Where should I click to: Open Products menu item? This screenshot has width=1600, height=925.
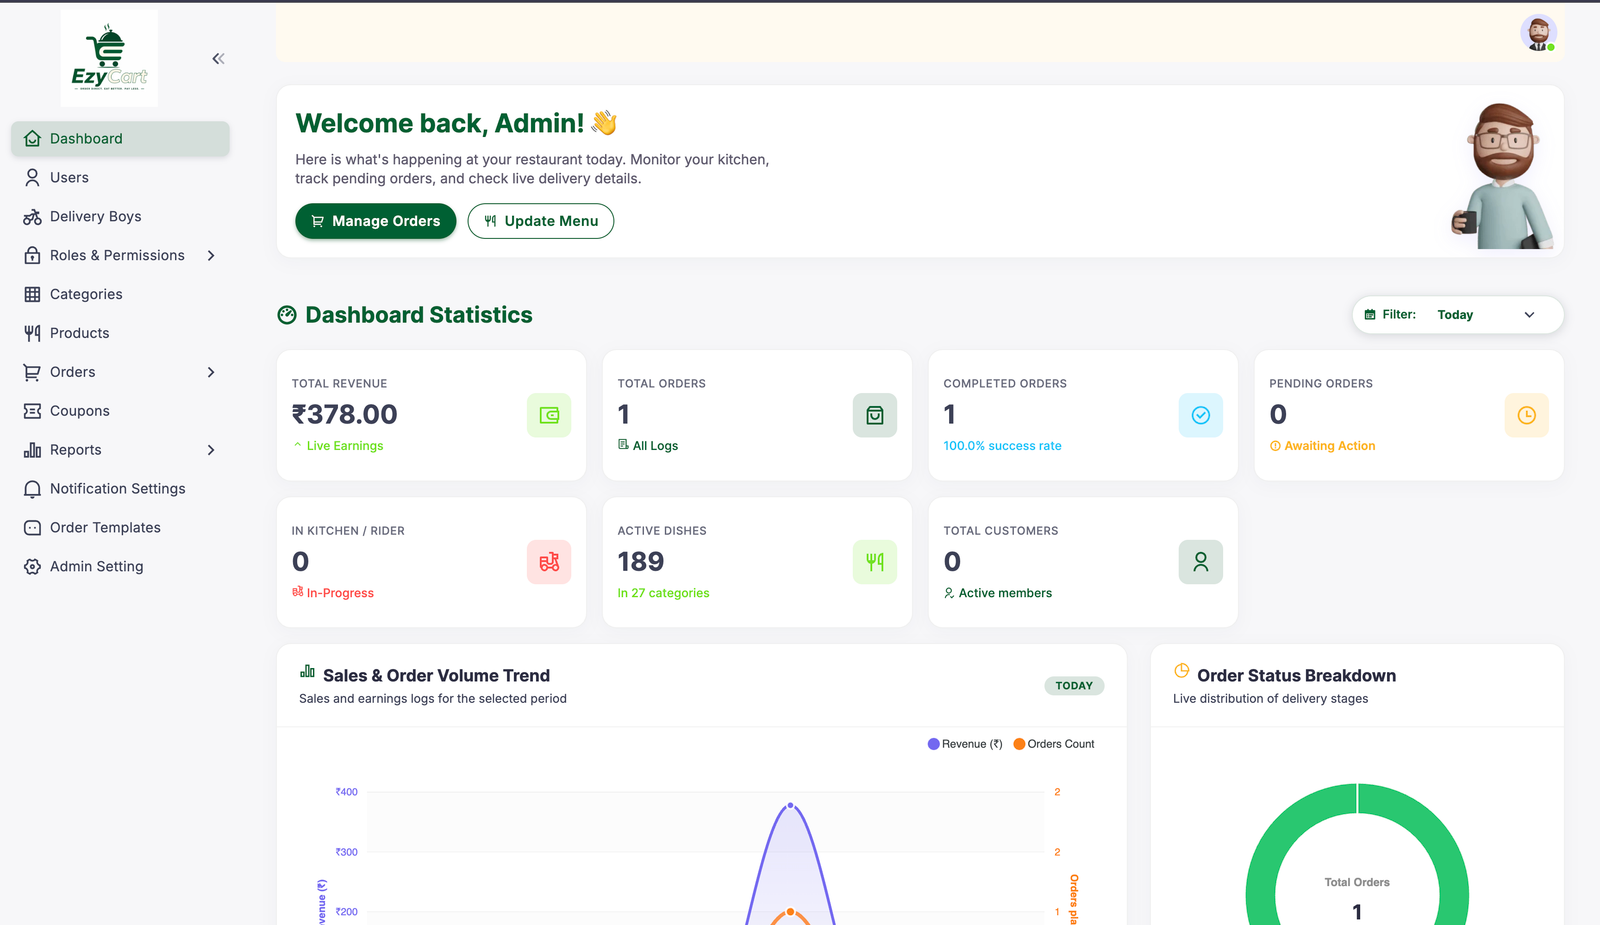coord(121,333)
